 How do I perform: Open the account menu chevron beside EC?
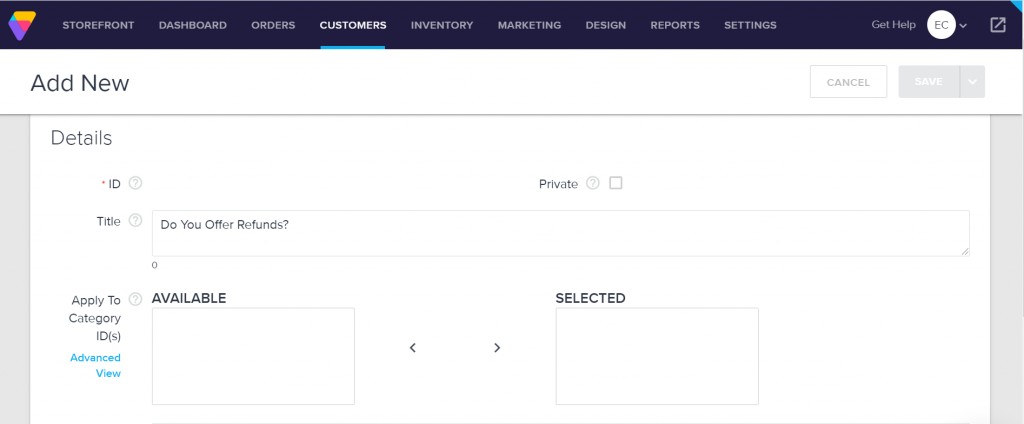point(963,26)
